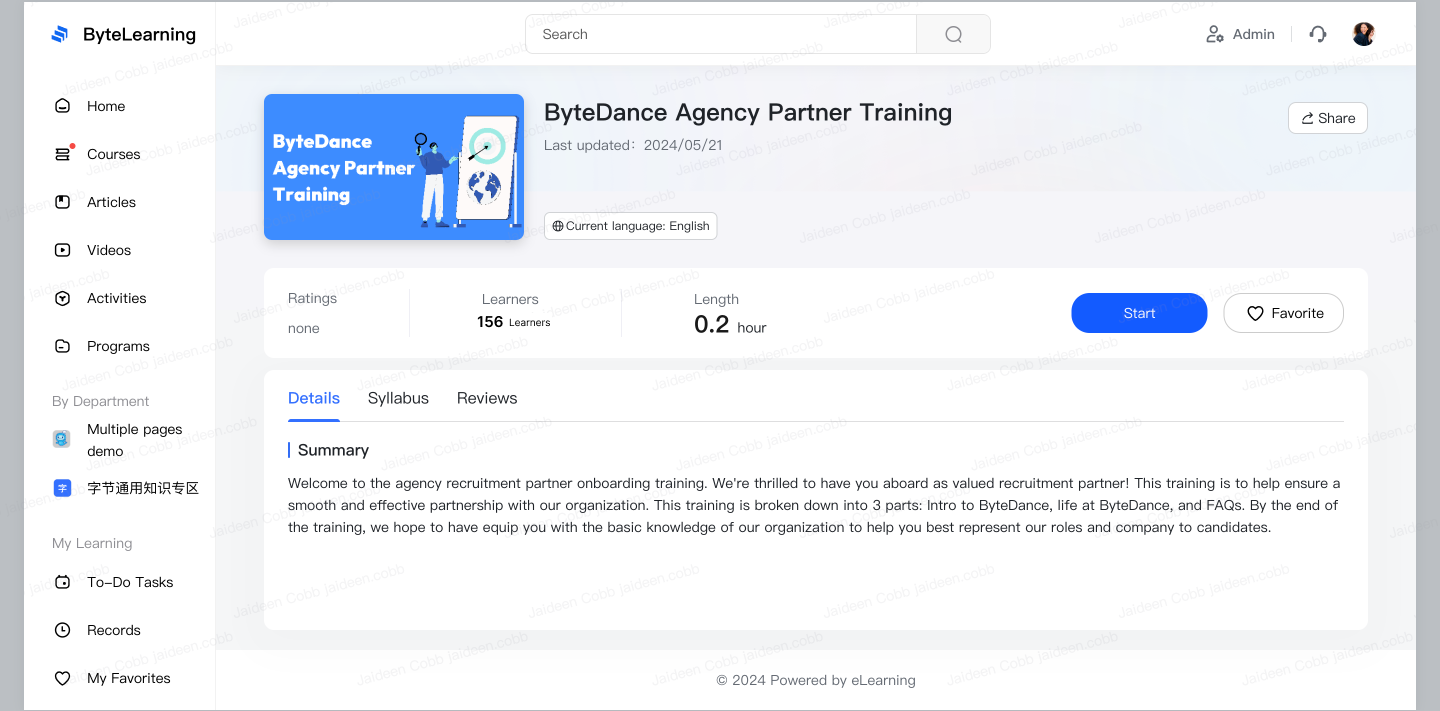Click the To-Do Tasks icon
This screenshot has height=711, width=1440.
point(62,582)
